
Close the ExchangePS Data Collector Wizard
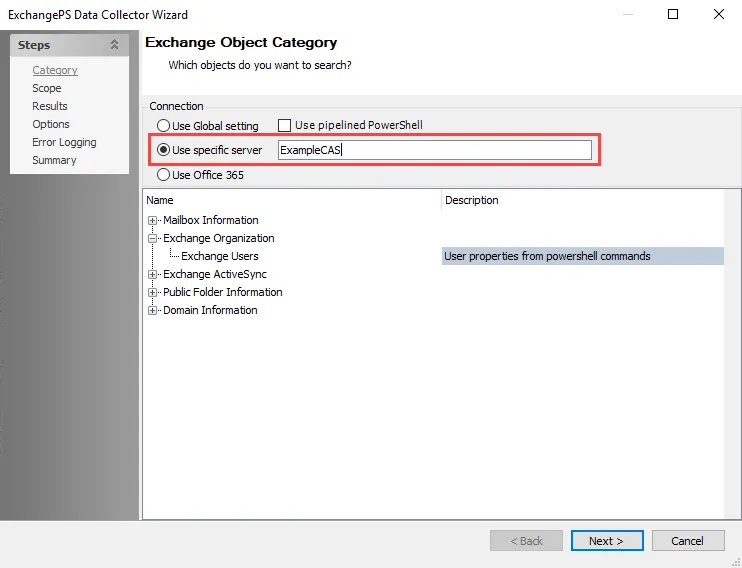(x=718, y=14)
